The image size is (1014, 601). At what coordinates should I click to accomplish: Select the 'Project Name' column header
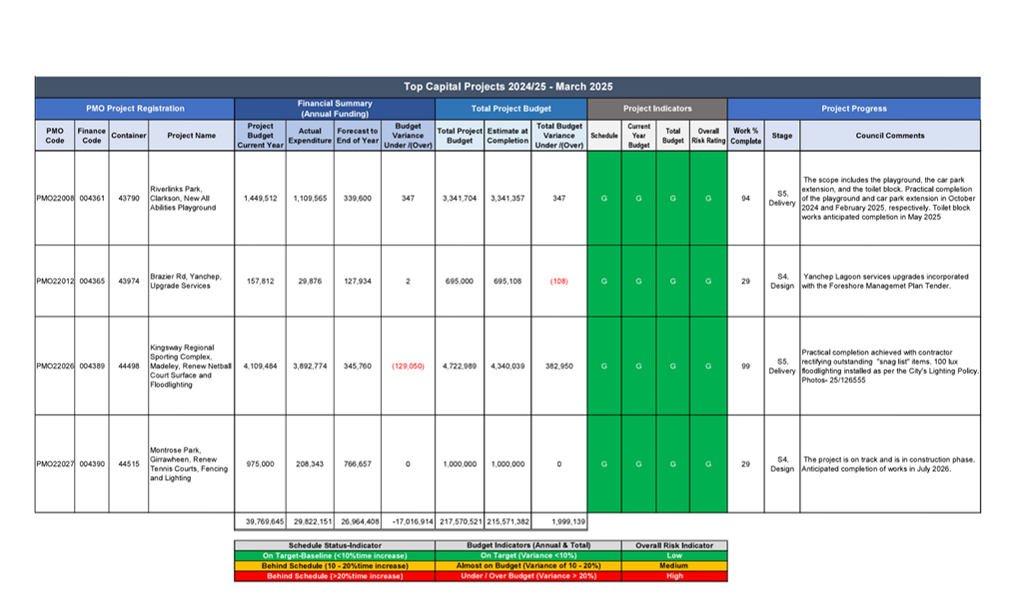point(191,136)
